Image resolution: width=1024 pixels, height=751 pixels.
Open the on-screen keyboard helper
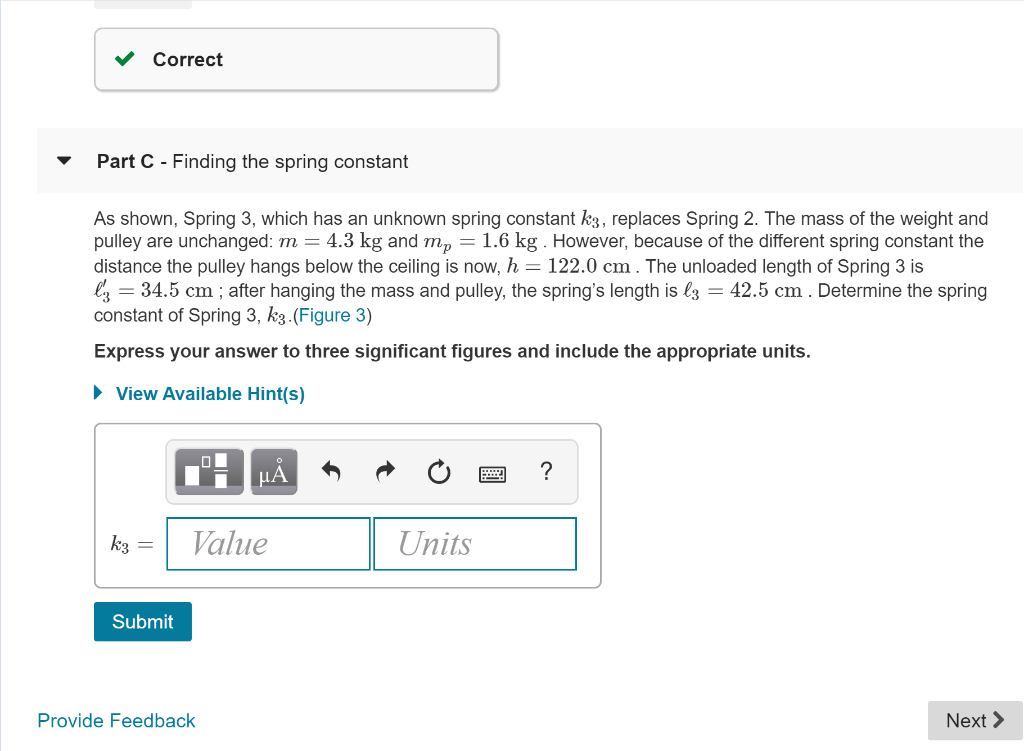[492, 471]
